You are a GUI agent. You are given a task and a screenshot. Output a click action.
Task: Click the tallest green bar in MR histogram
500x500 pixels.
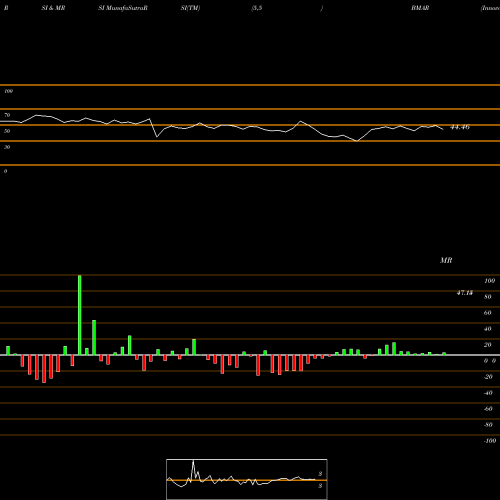point(80,315)
